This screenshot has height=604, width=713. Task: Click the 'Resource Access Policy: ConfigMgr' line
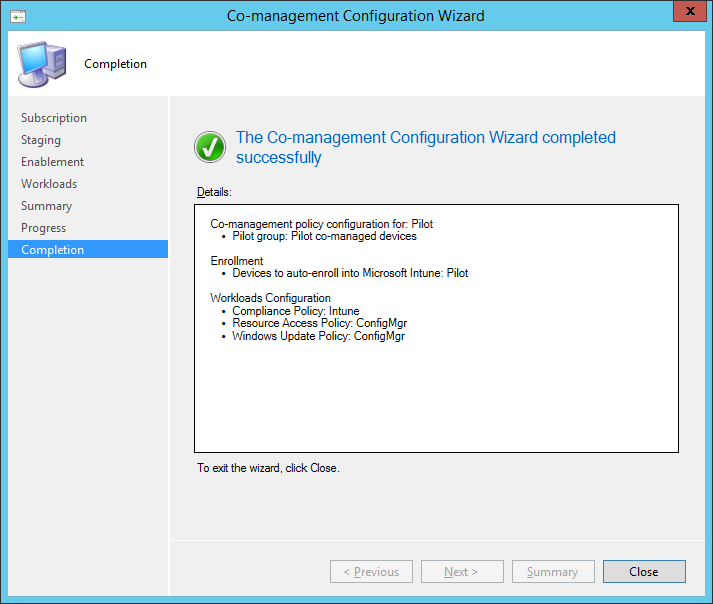[320, 323]
